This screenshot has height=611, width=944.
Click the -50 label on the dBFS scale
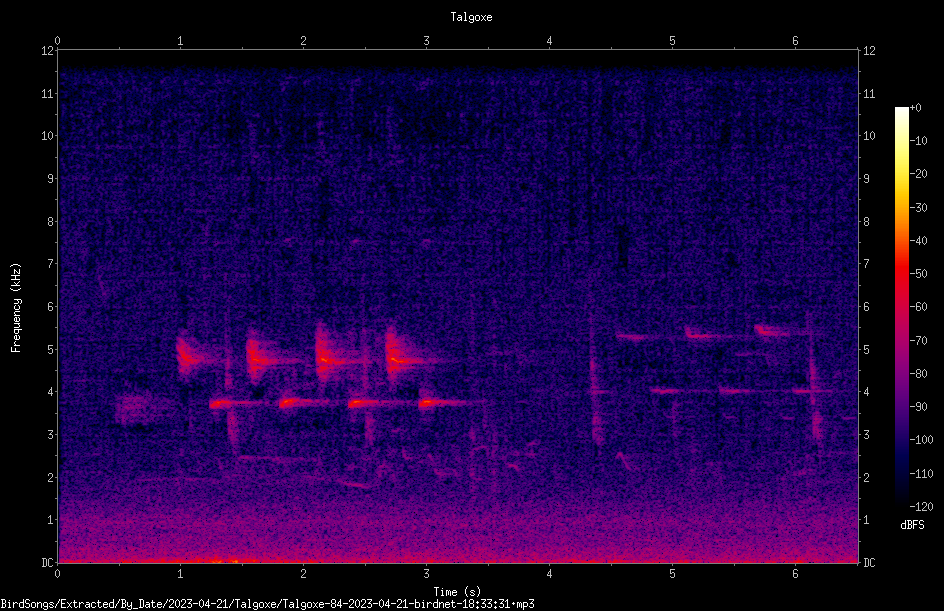click(x=919, y=273)
